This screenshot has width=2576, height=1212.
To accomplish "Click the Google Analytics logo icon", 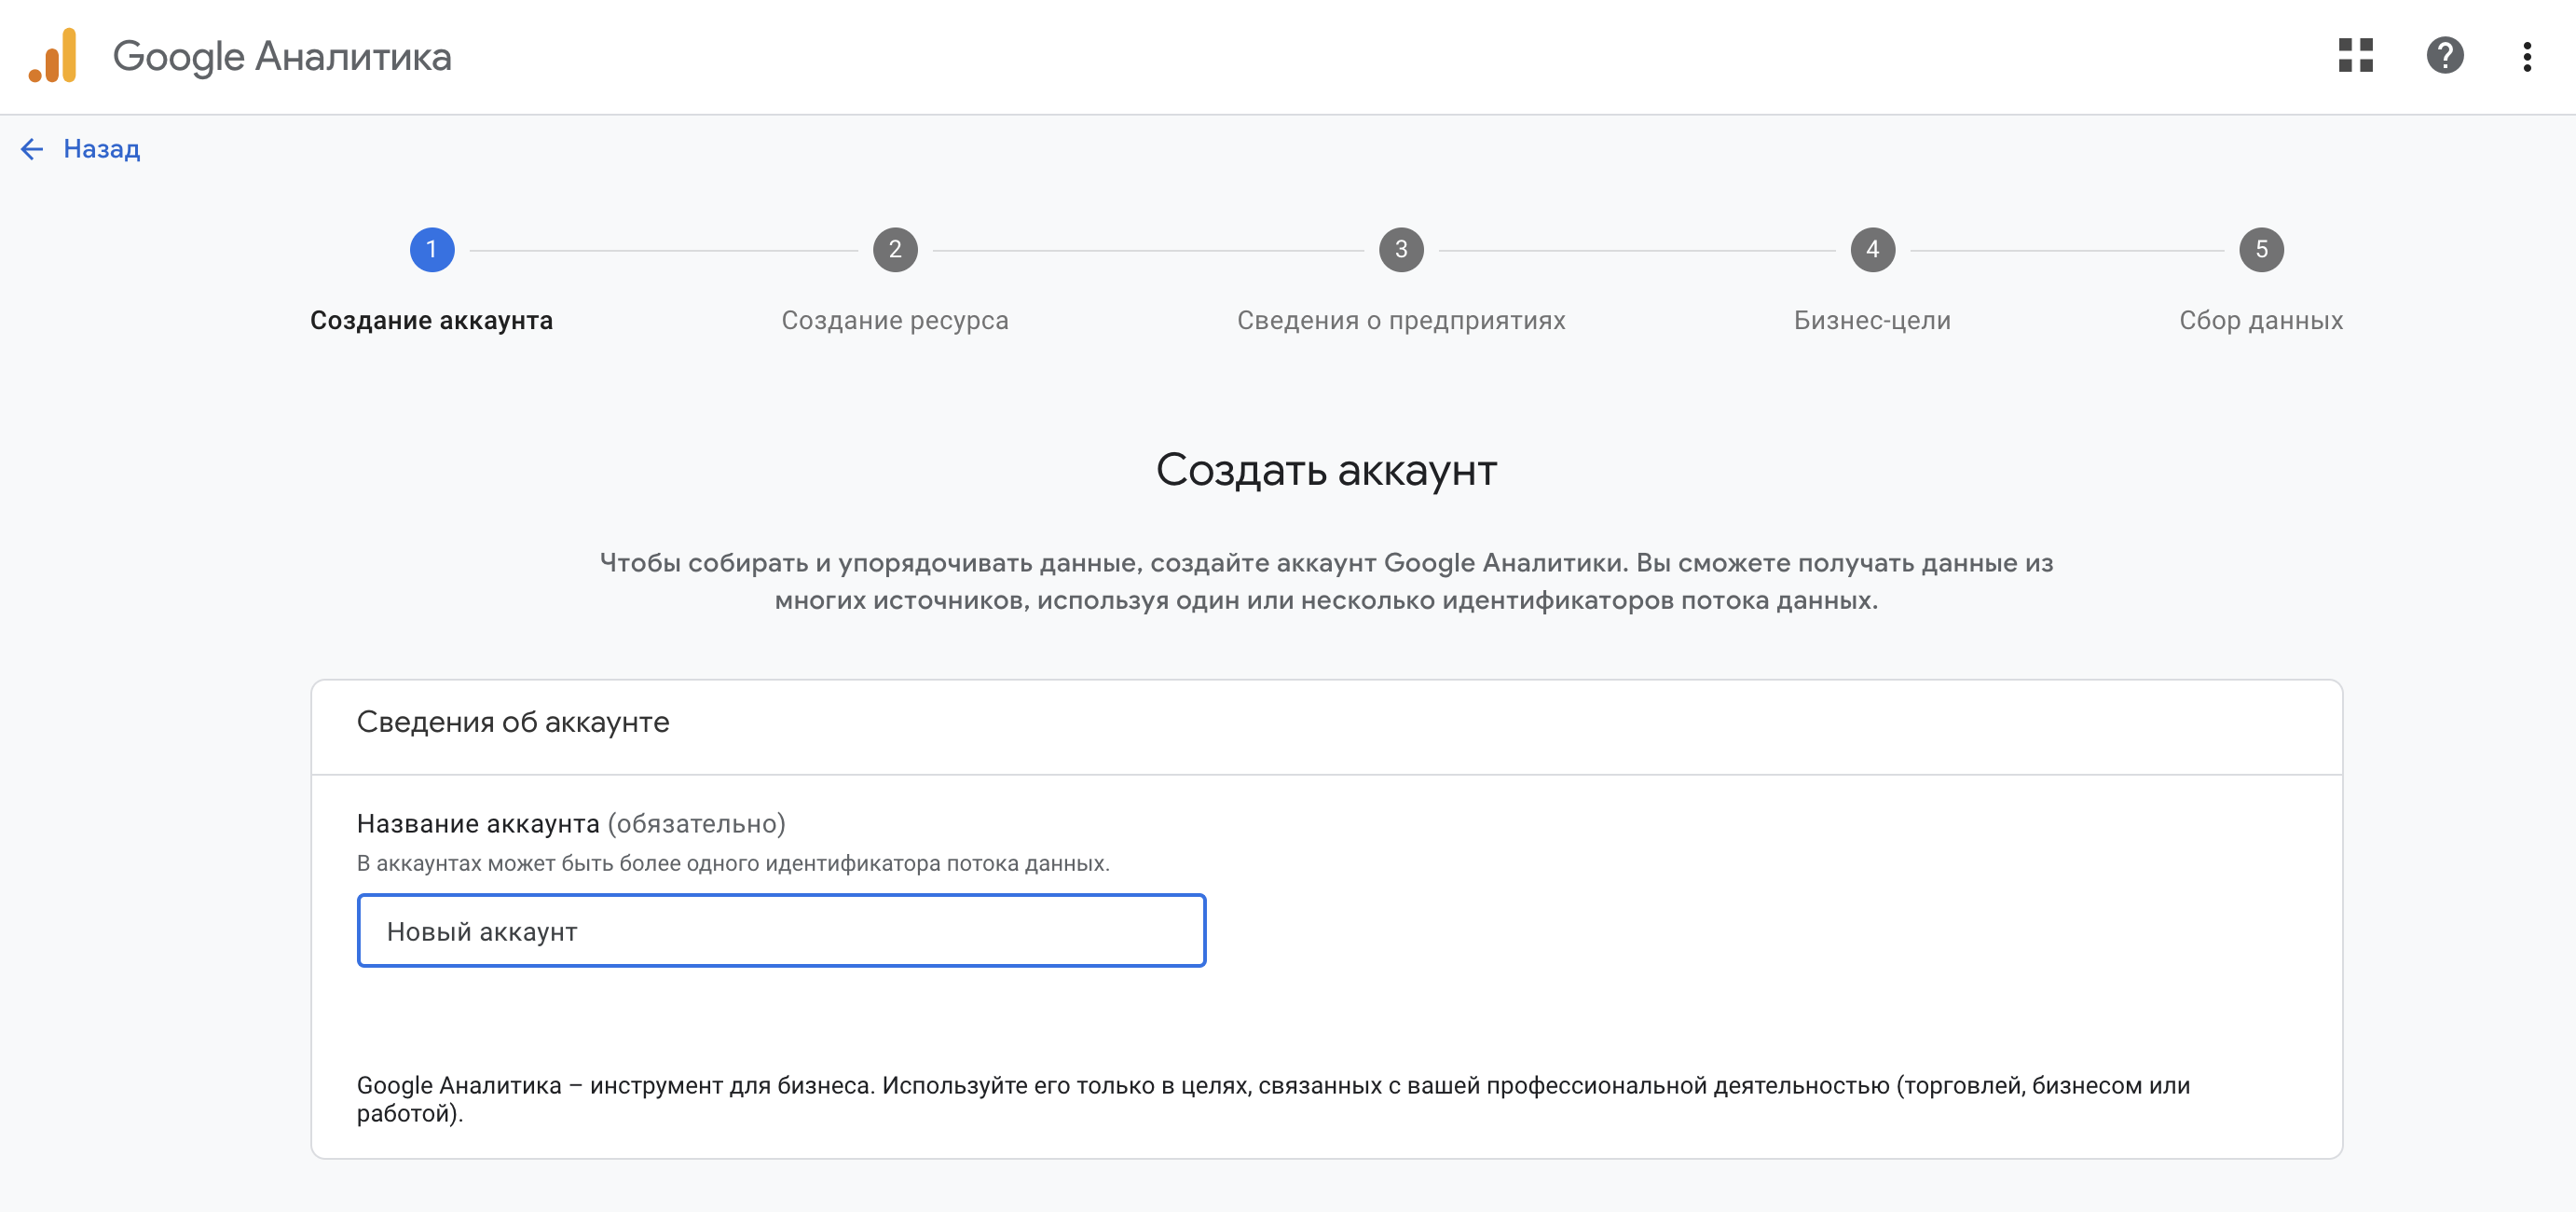I will tap(53, 56).
